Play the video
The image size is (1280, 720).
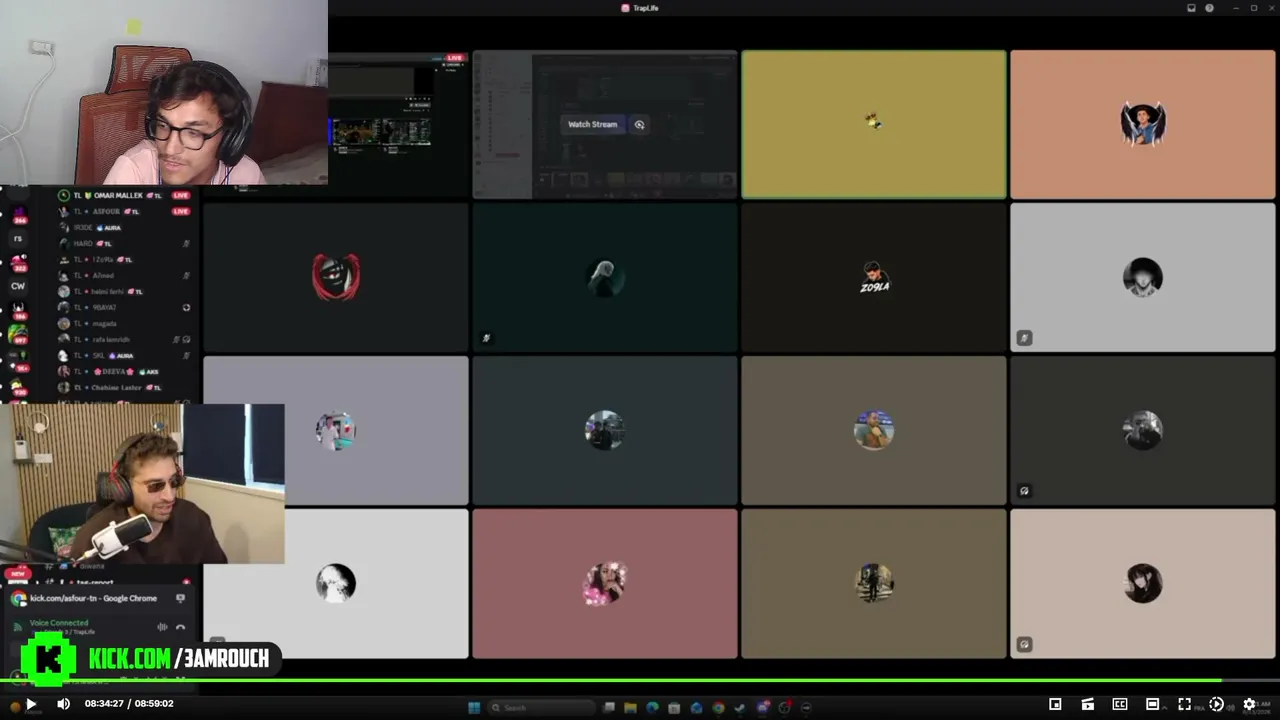pyautogui.click(x=31, y=704)
